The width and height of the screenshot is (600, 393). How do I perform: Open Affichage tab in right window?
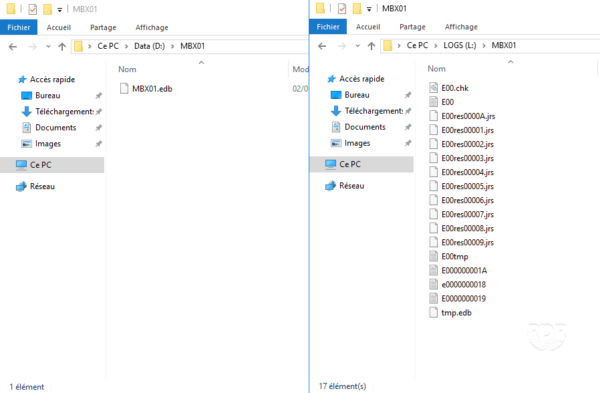(461, 27)
